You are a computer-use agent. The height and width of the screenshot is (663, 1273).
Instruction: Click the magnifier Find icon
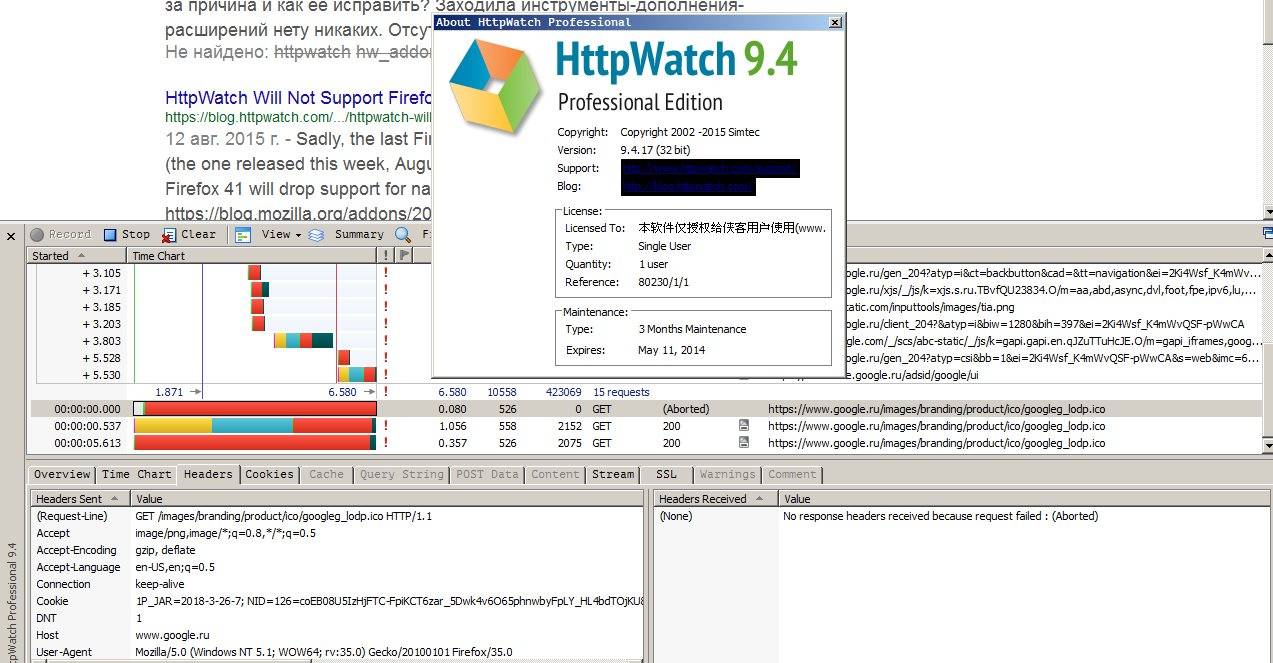402,235
